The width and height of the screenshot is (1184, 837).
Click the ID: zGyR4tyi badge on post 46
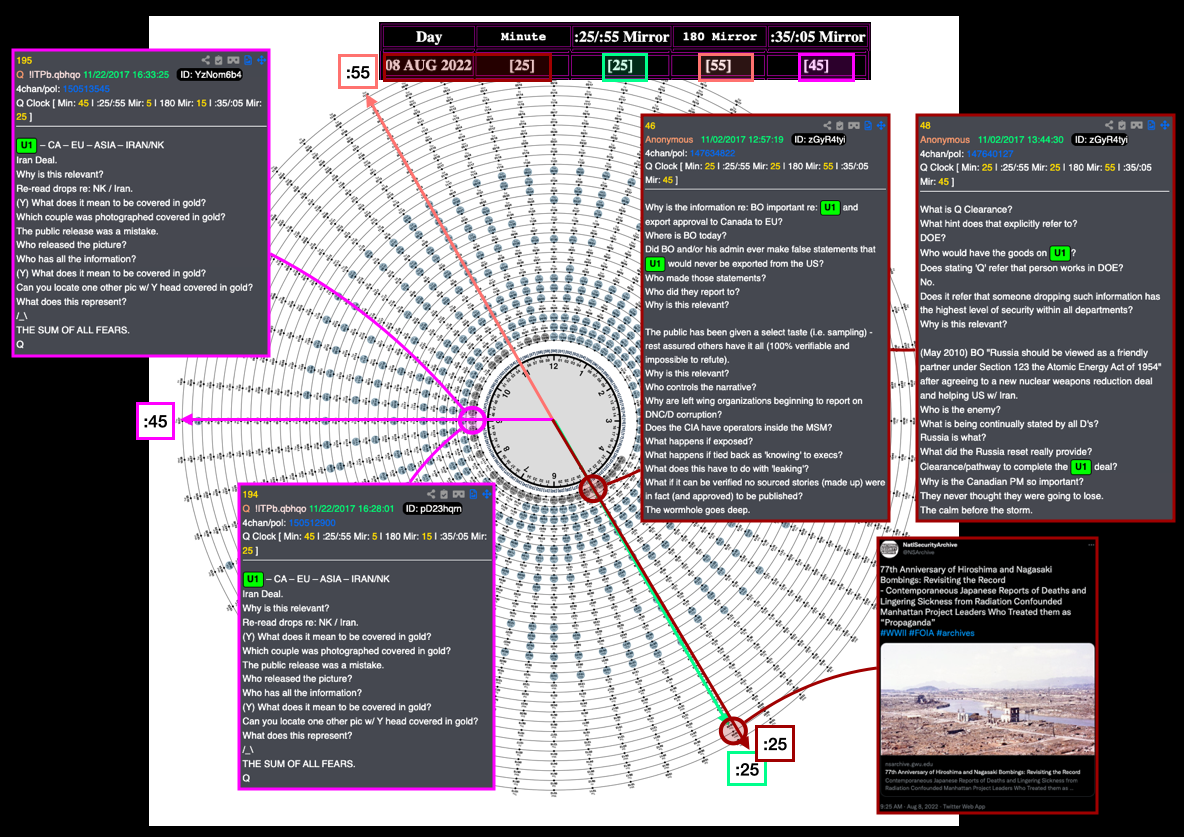[819, 140]
